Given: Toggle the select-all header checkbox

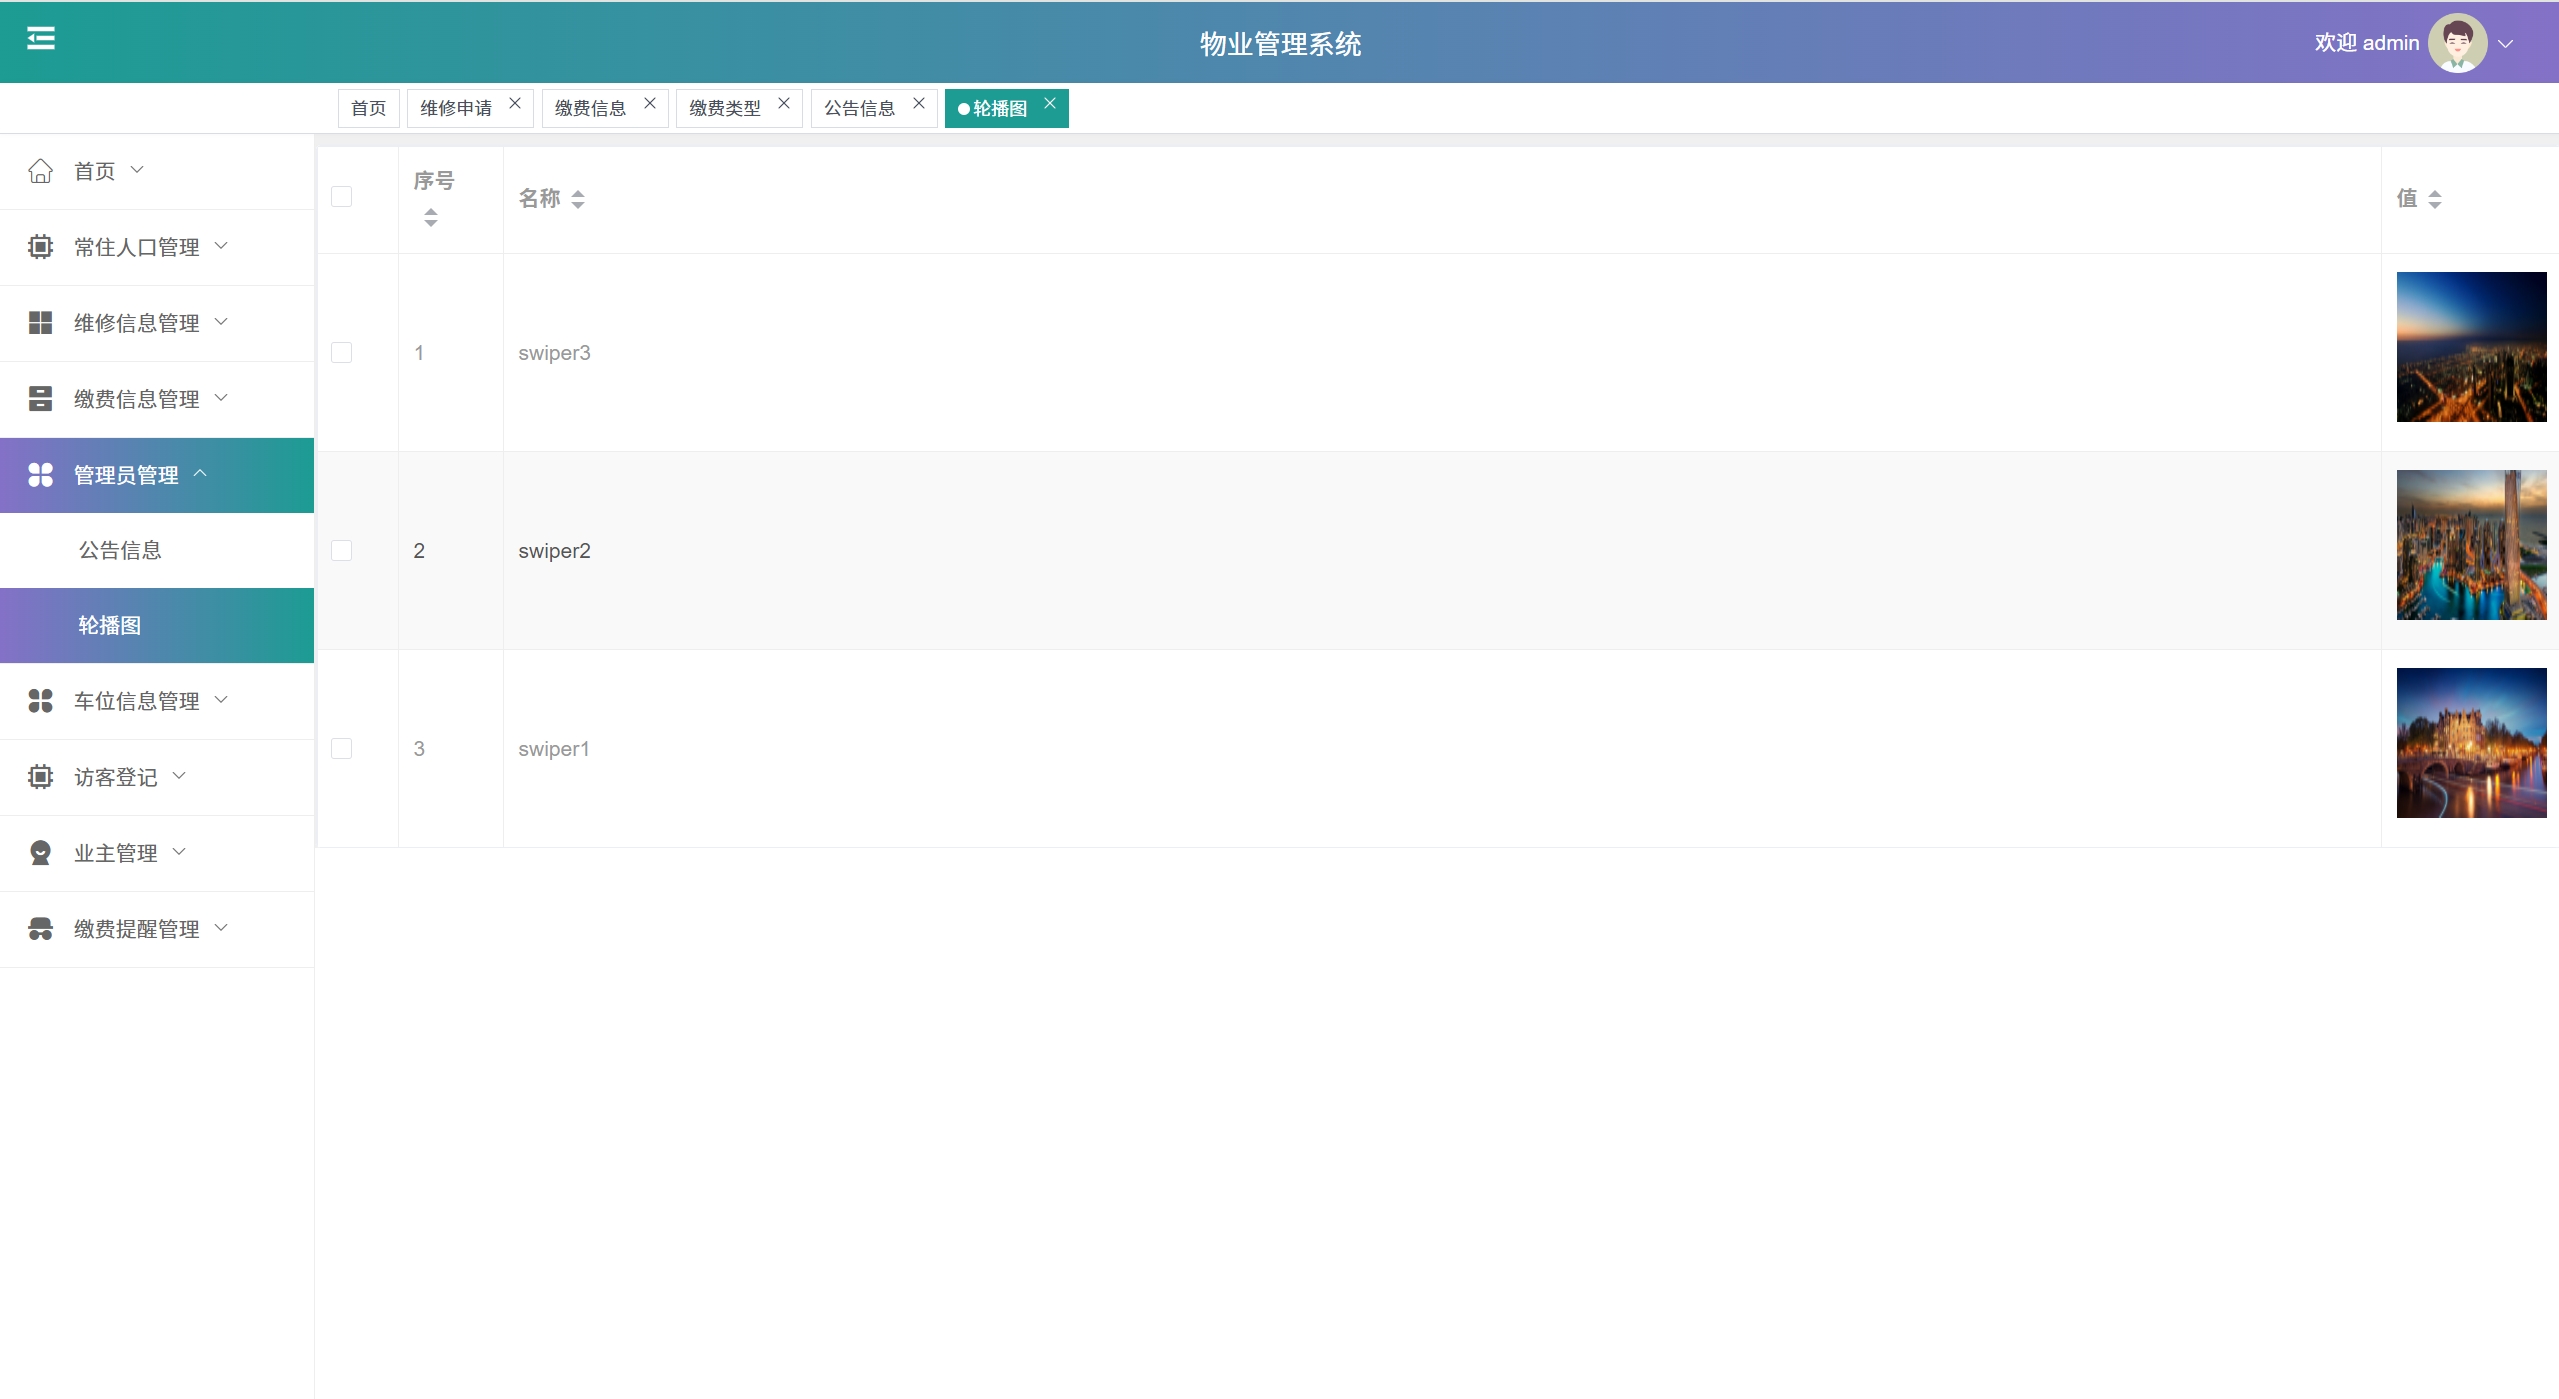Looking at the screenshot, I should [x=341, y=197].
